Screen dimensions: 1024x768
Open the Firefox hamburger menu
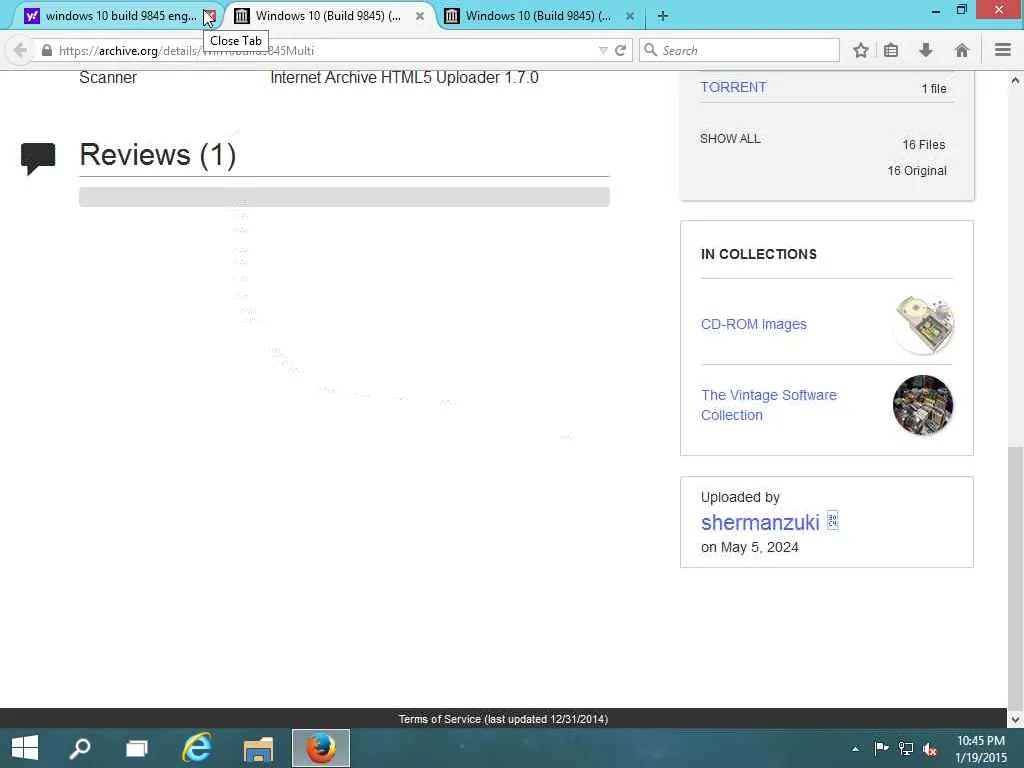1003,50
